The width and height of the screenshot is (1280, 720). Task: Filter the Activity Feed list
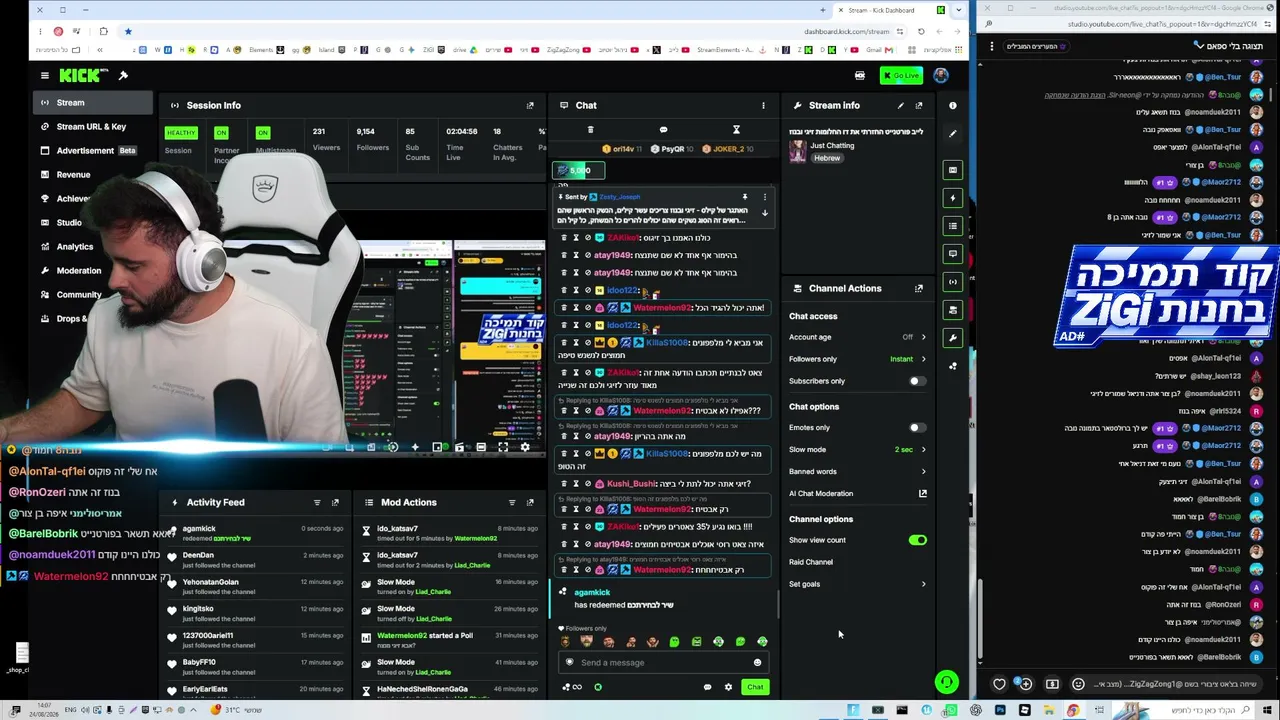[317, 502]
